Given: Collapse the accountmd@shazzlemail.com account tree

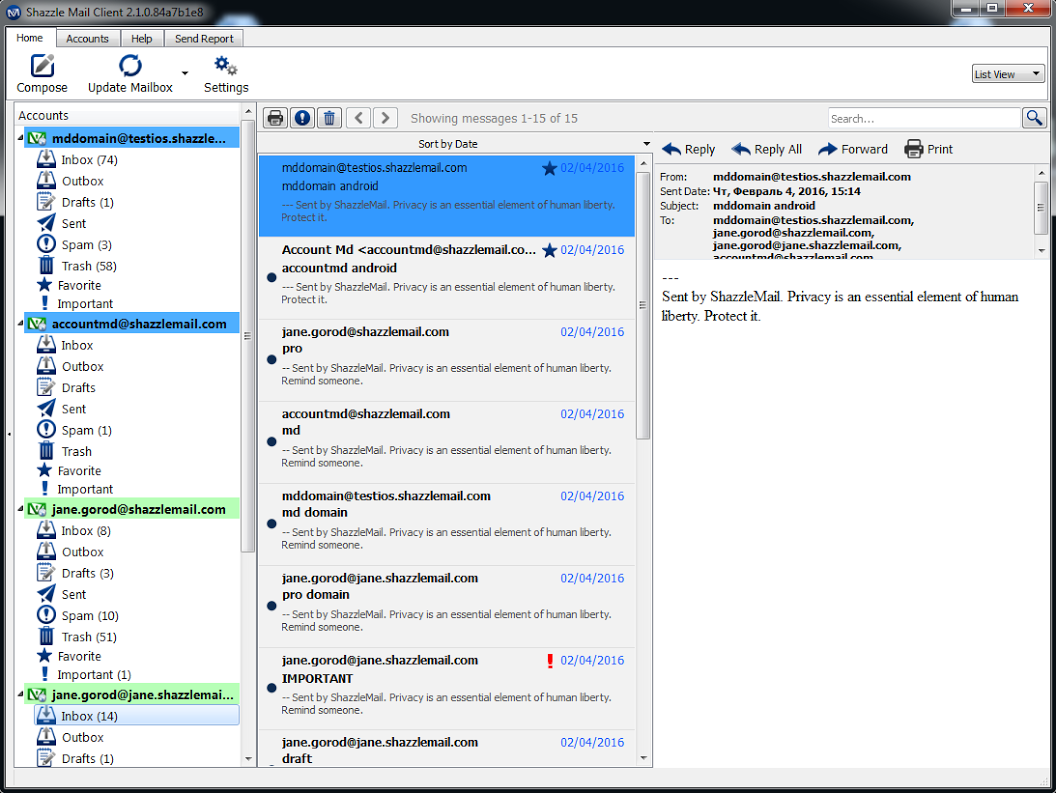Looking at the screenshot, I should point(20,323).
